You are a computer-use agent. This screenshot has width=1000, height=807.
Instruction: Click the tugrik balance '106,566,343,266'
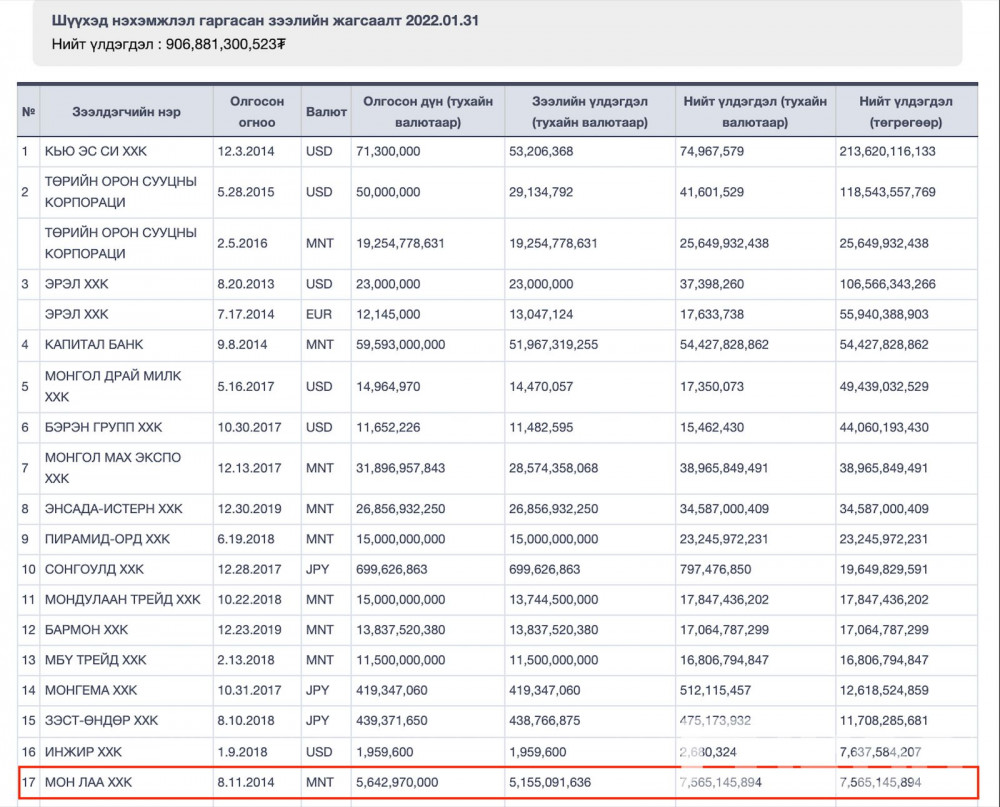tap(887, 284)
